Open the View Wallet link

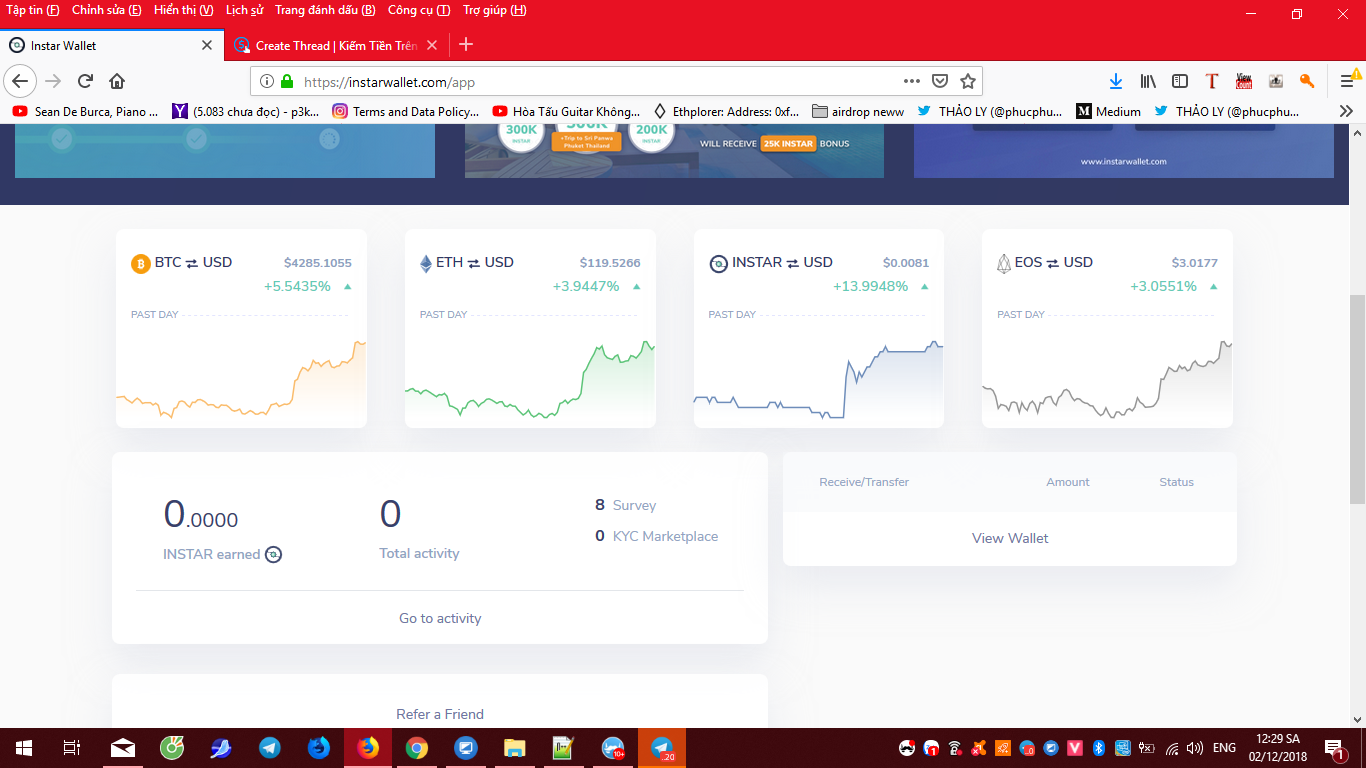coord(1010,538)
